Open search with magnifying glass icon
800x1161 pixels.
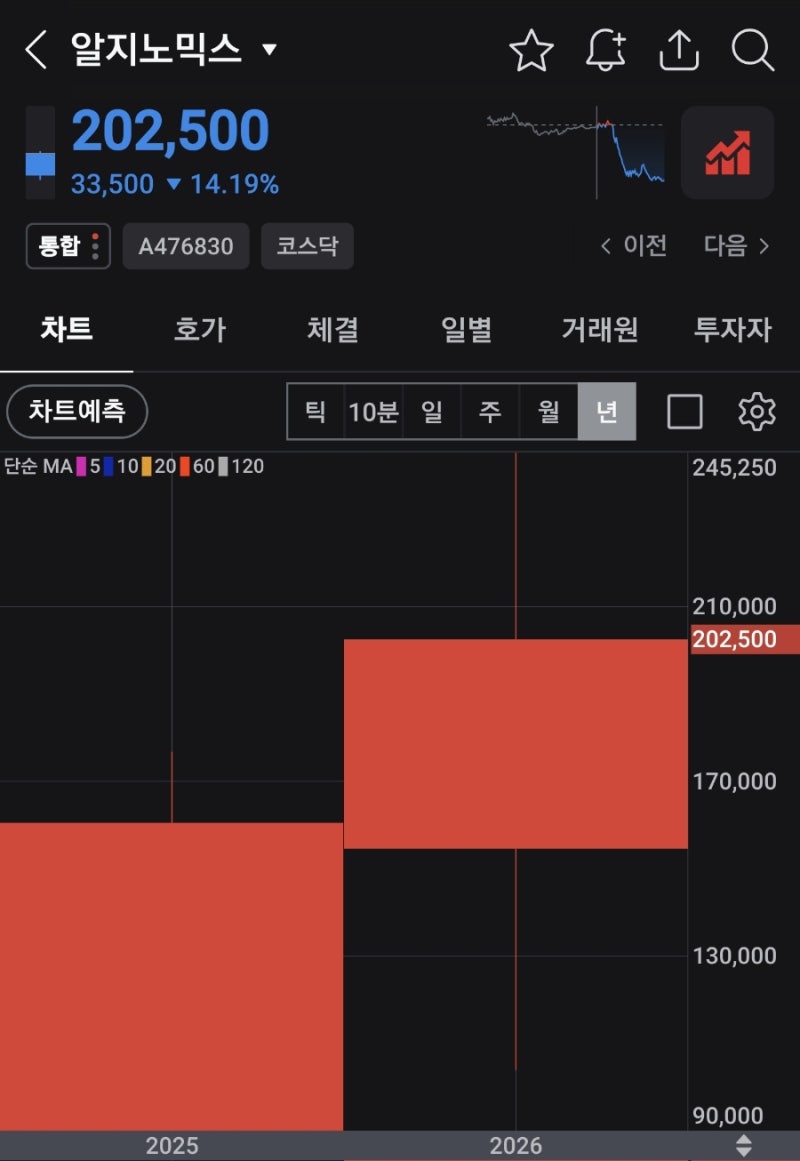pyautogui.click(x=753, y=50)
